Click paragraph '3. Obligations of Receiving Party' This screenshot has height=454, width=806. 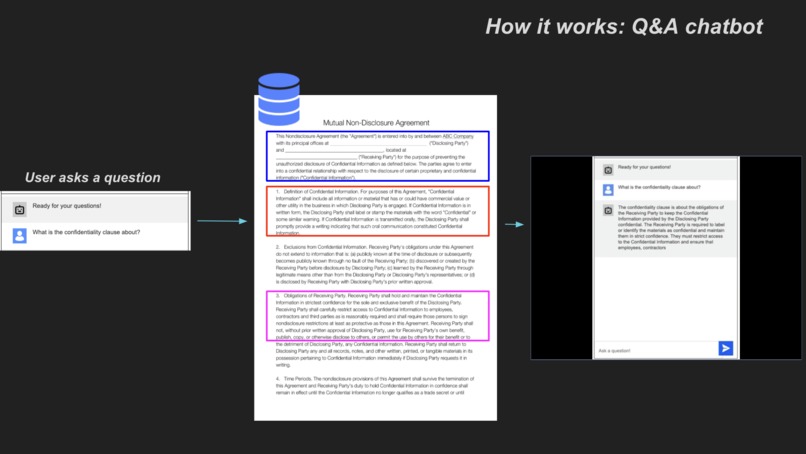375,330
